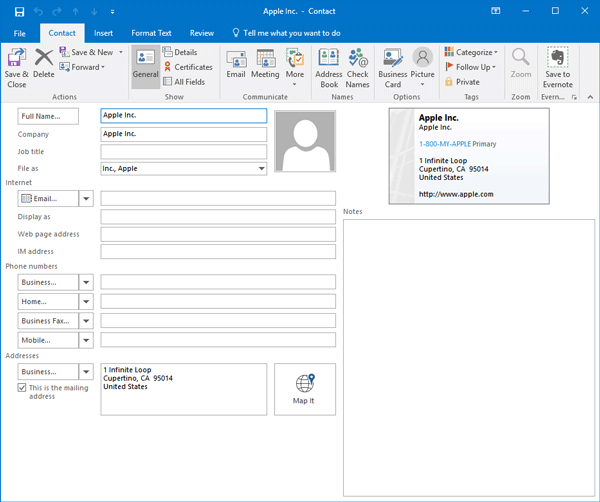Click the Email... button
The width and height of the screenshot is (600, 502).
(x=48, y=199)
